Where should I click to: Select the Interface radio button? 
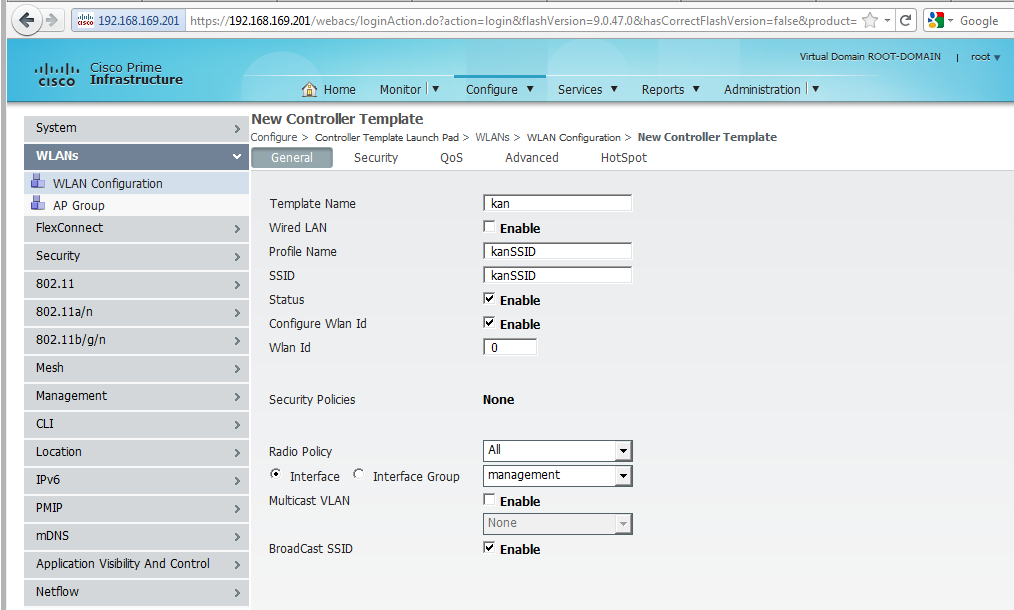point(275,474)
